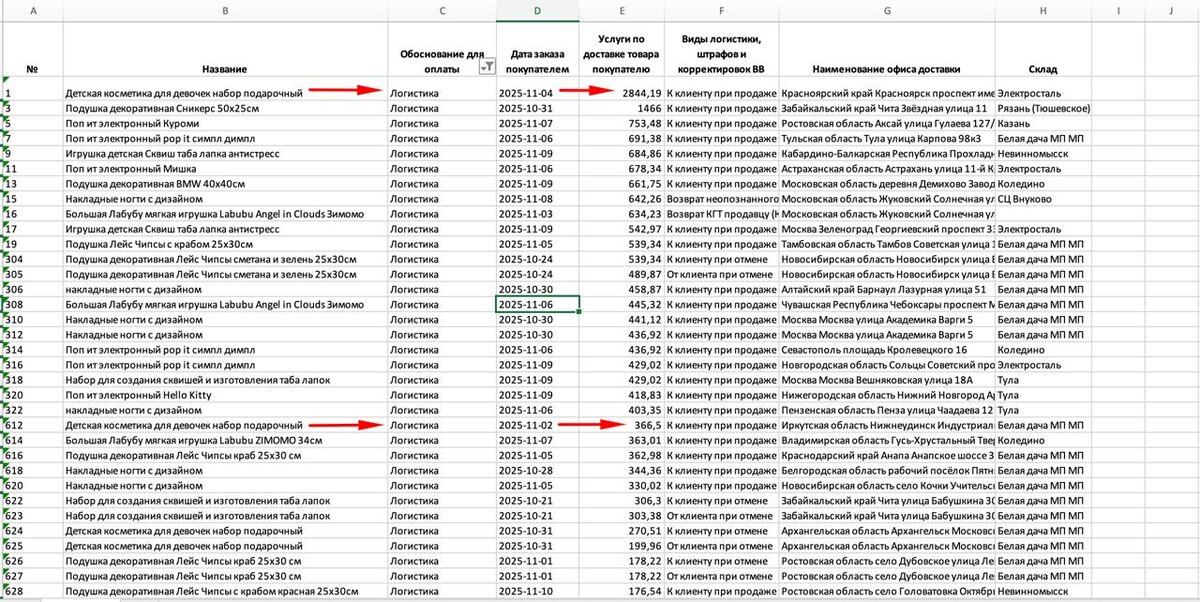Select the cell with value 199,96

click(x=621, y=546)
